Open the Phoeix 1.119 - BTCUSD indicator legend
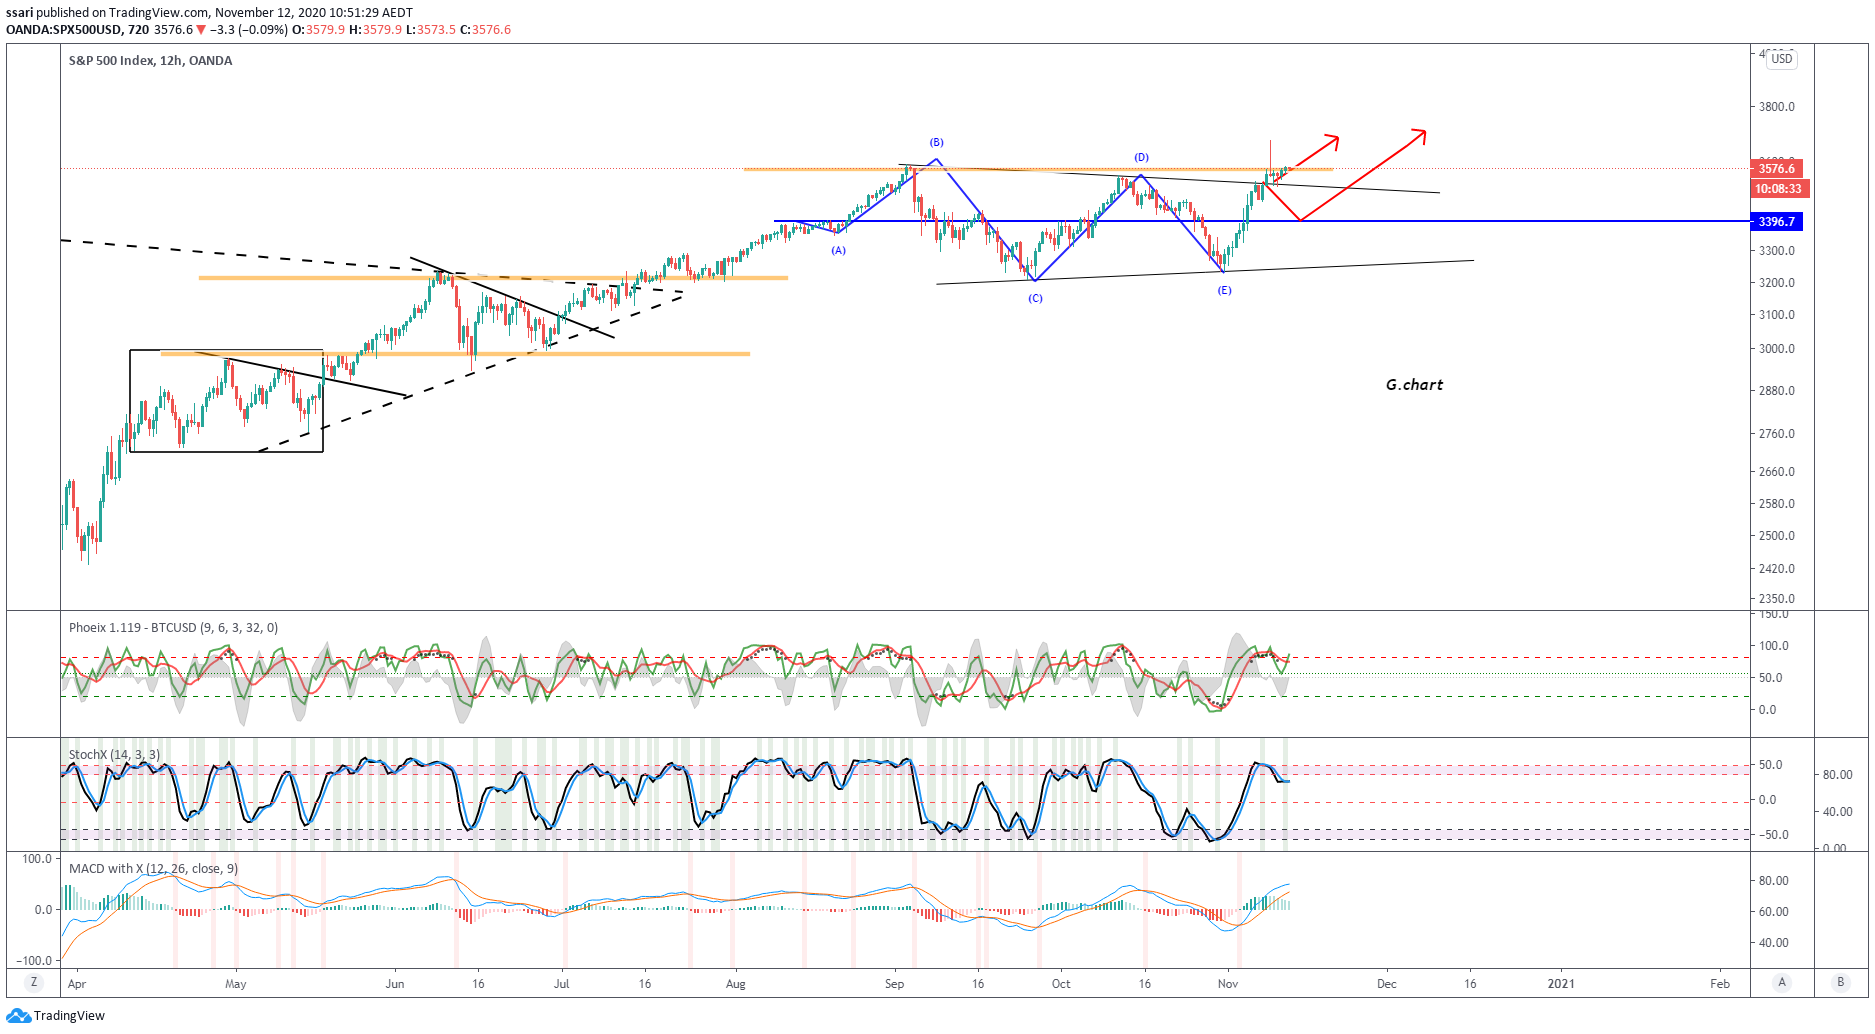 point(174,628)
